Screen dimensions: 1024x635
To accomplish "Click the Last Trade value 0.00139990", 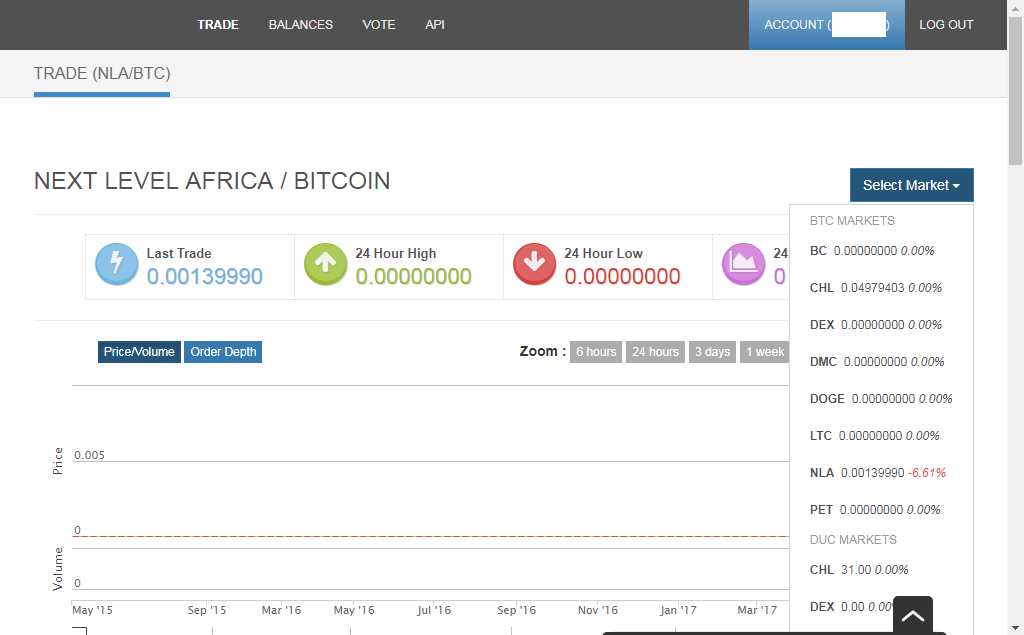I will tap(204, 276).
